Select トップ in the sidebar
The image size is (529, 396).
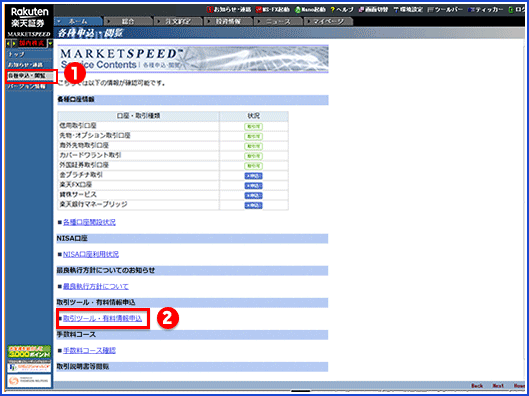tap(29, 54)
